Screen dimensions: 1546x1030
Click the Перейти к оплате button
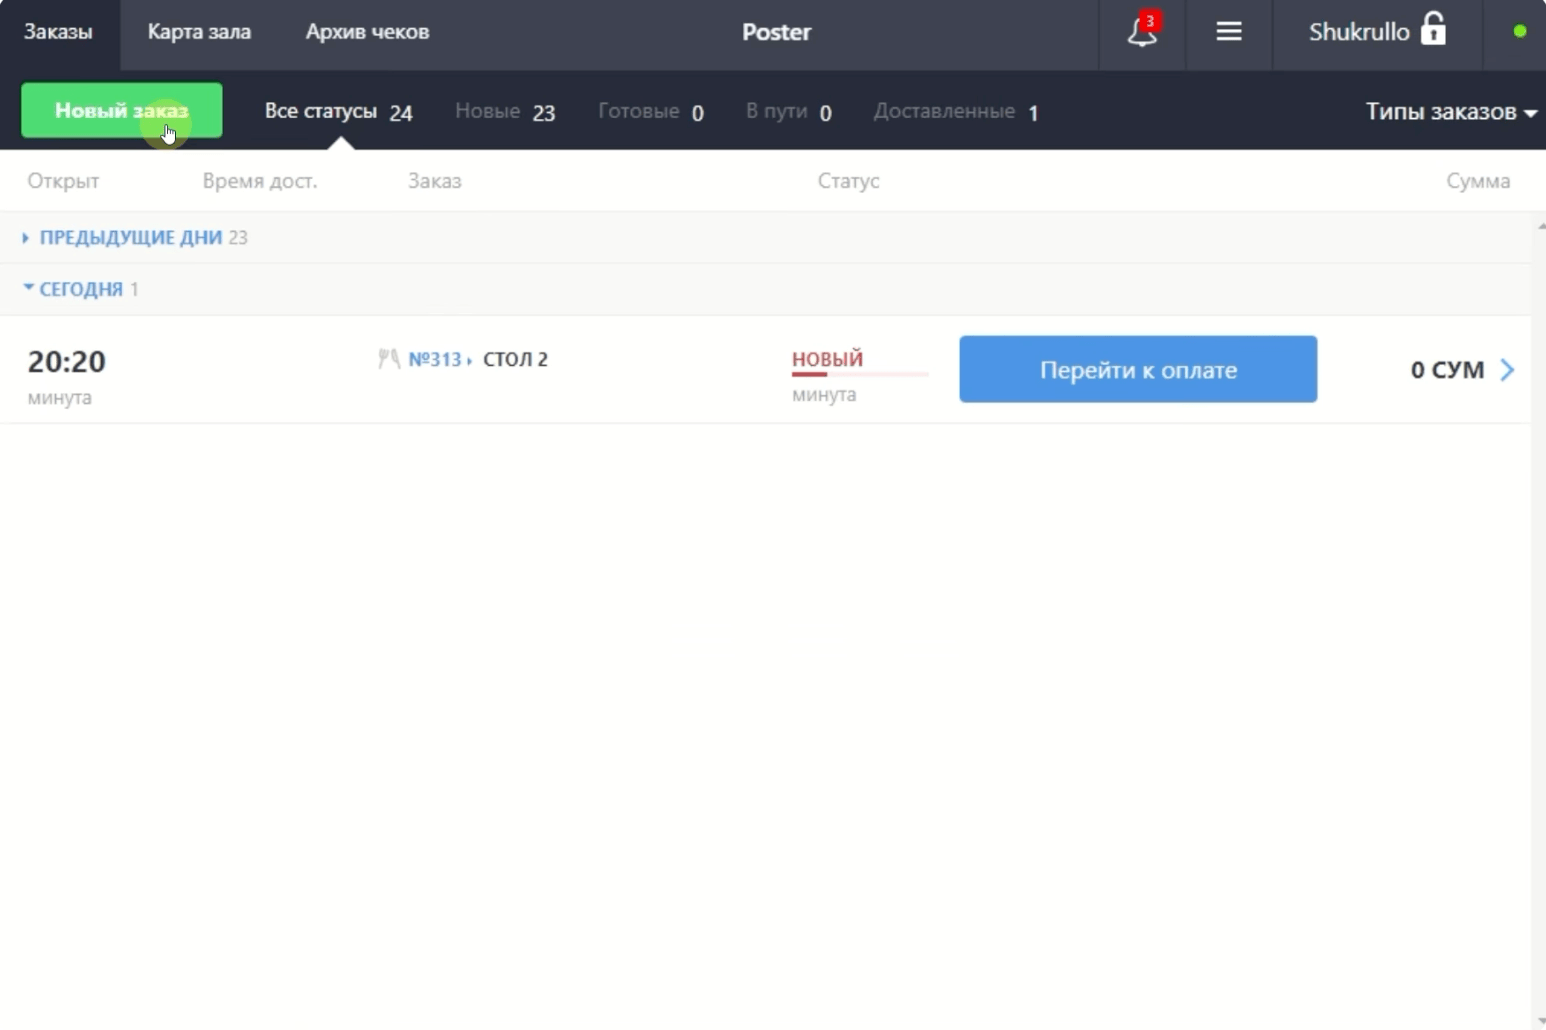[1137, 370]
